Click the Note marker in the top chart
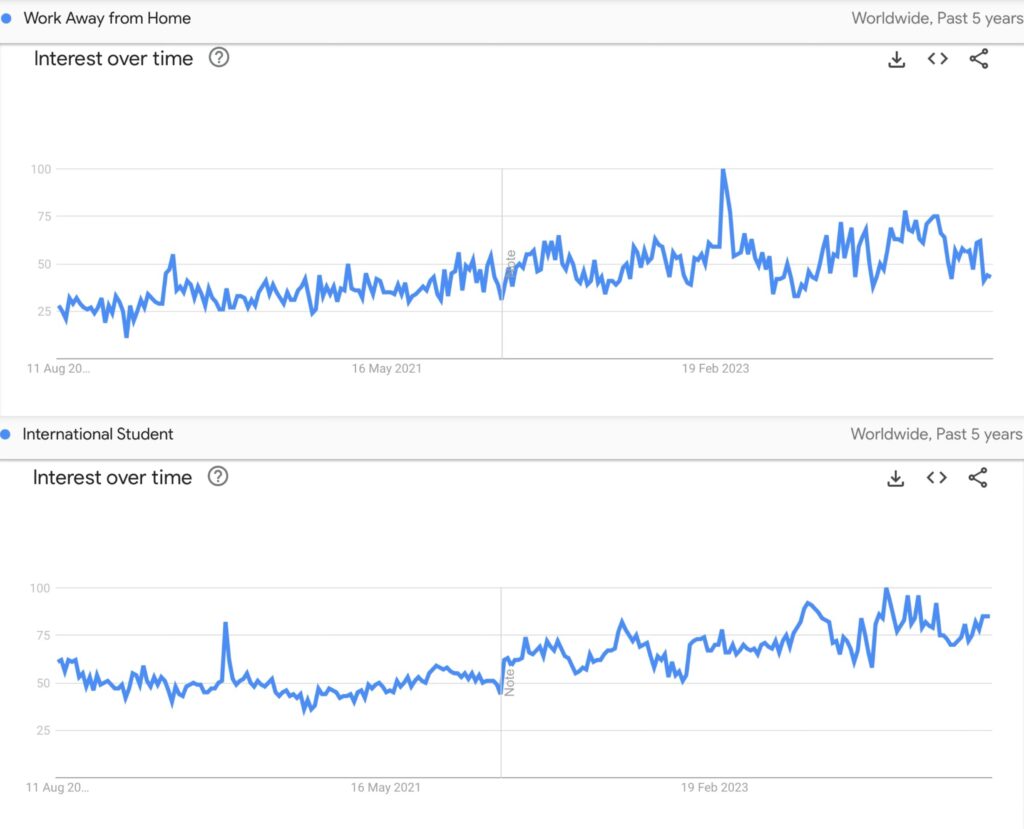Screen dimensions: 1024x829 (x=510, y=264)
